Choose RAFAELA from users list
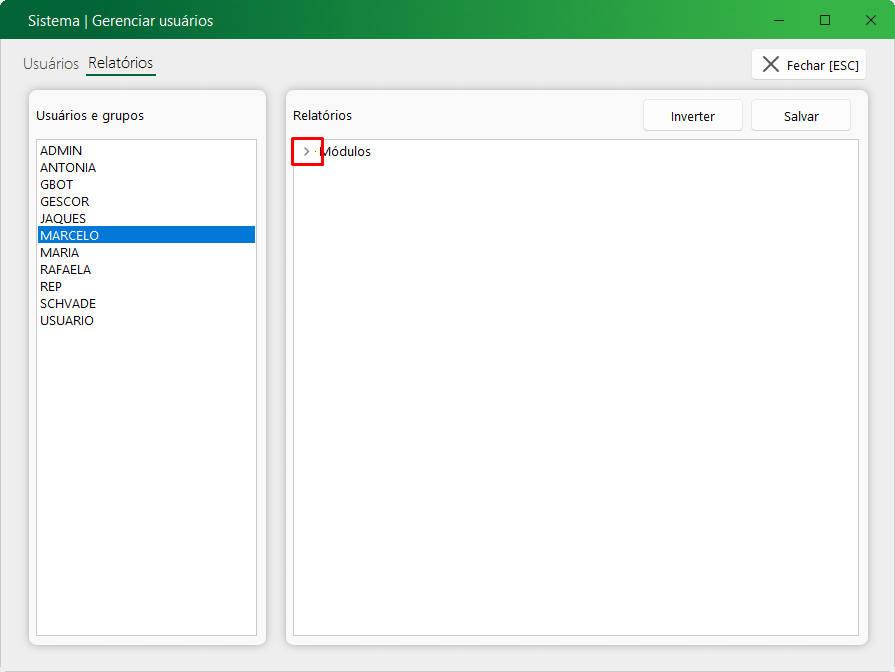 tap(65, 270)
